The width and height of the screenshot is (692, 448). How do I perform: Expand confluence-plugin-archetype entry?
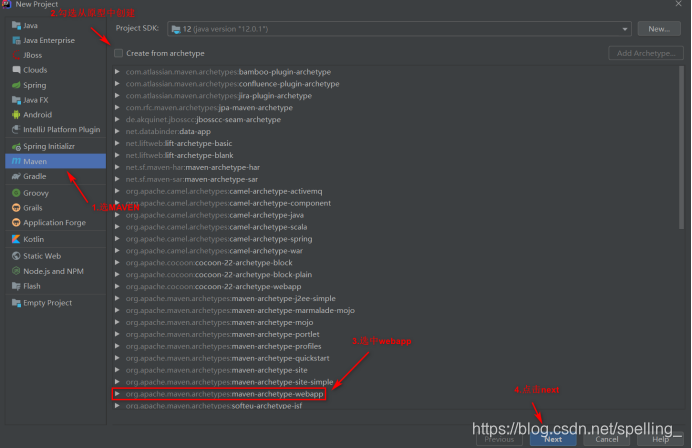coord(117,83)
